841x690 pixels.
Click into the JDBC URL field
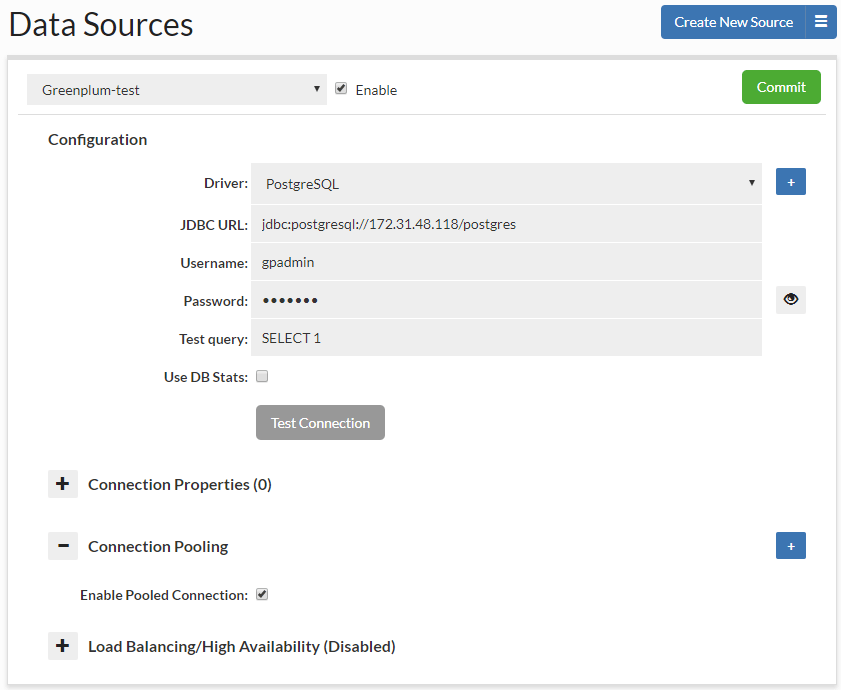(506, 224)
